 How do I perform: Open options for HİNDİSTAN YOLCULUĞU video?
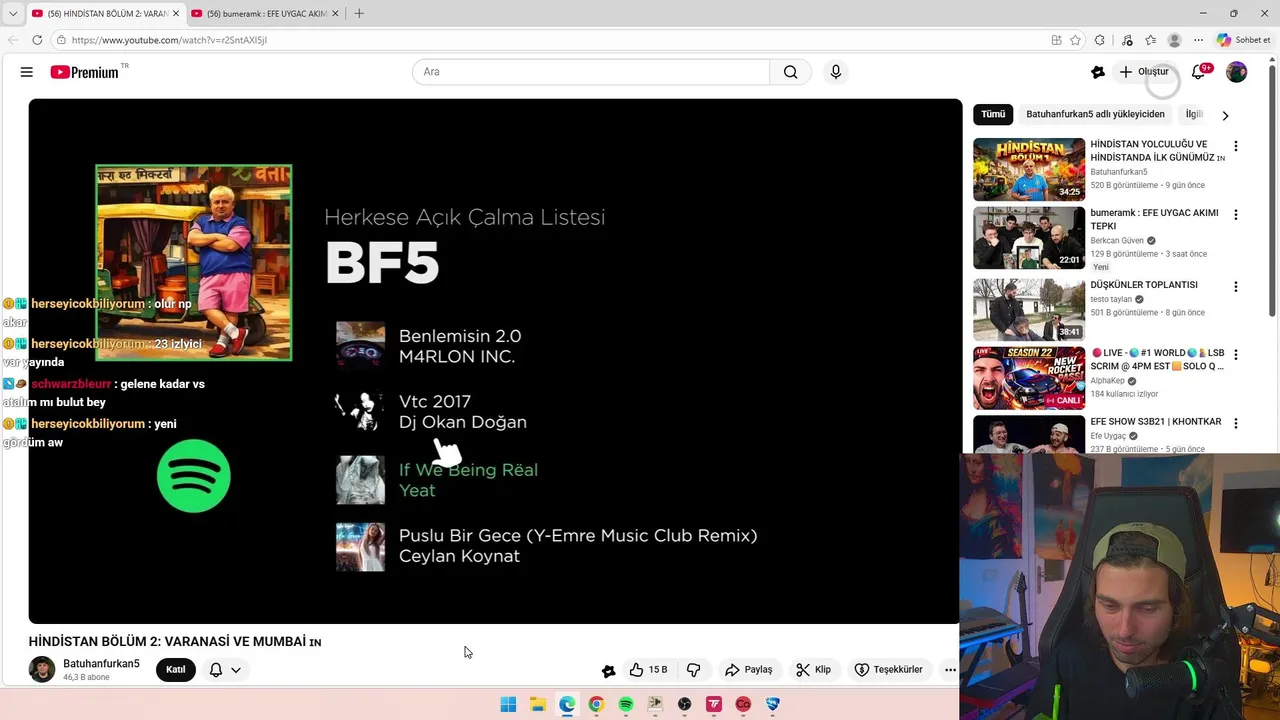tap(1236, 146)
